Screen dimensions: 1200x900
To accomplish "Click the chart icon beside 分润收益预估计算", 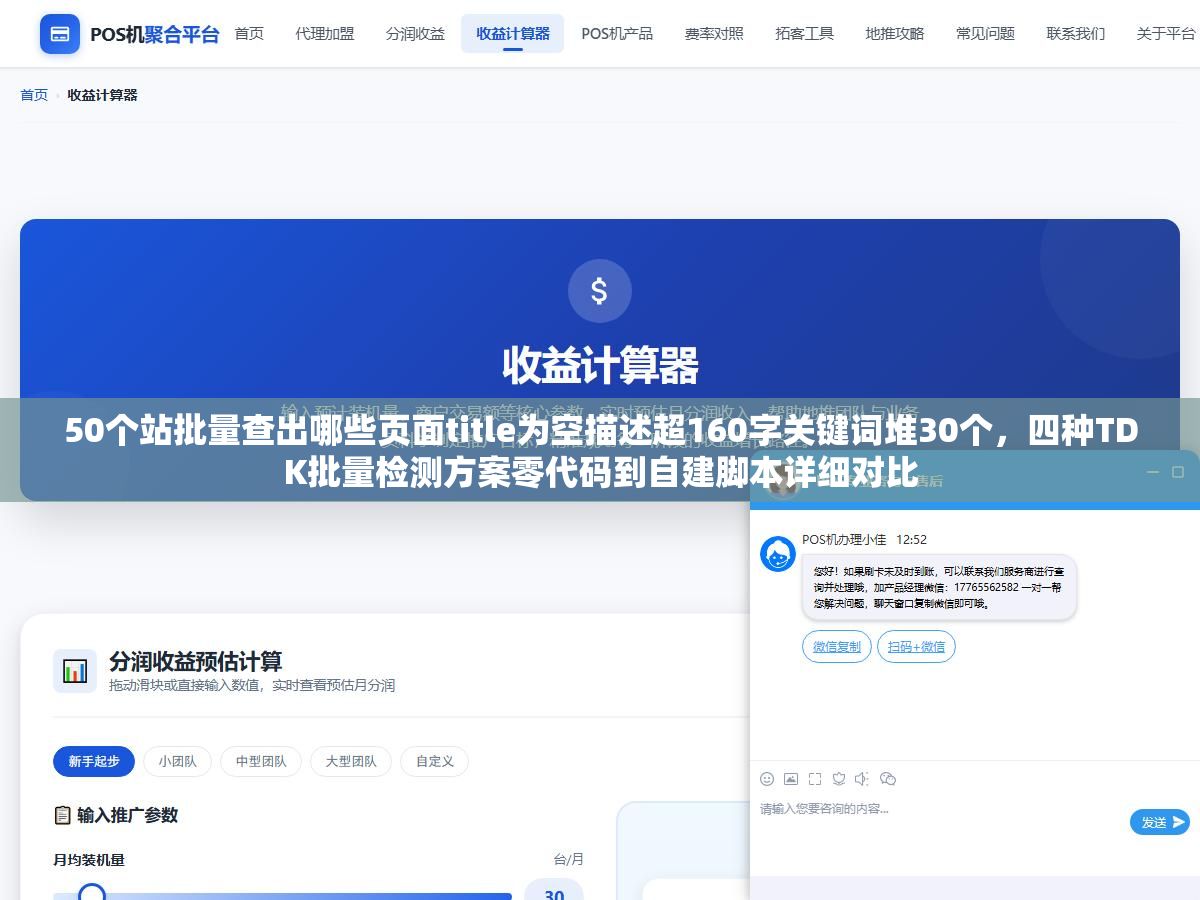I will tap(75, 671).
